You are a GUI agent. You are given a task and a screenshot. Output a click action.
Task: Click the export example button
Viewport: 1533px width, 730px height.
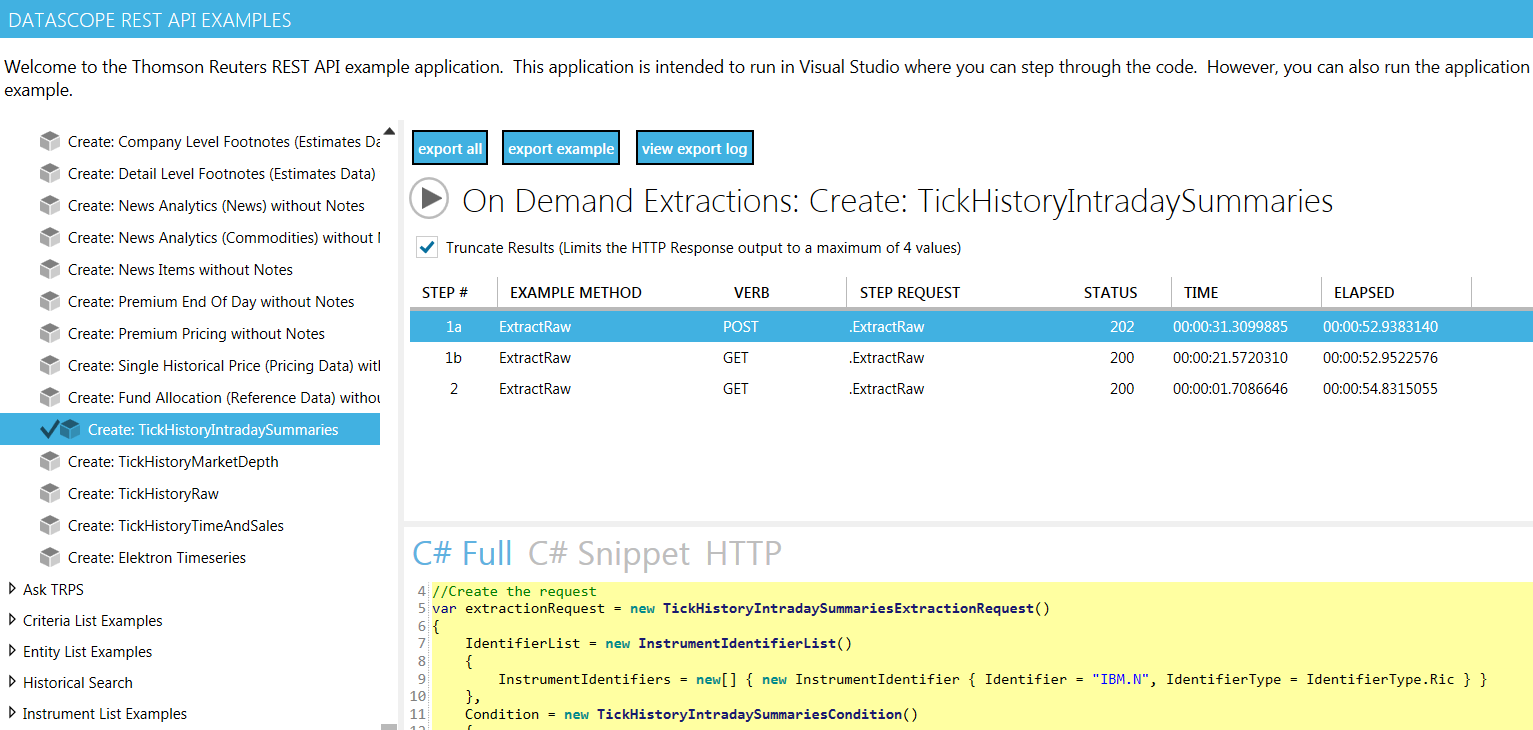tap(561, 148)
